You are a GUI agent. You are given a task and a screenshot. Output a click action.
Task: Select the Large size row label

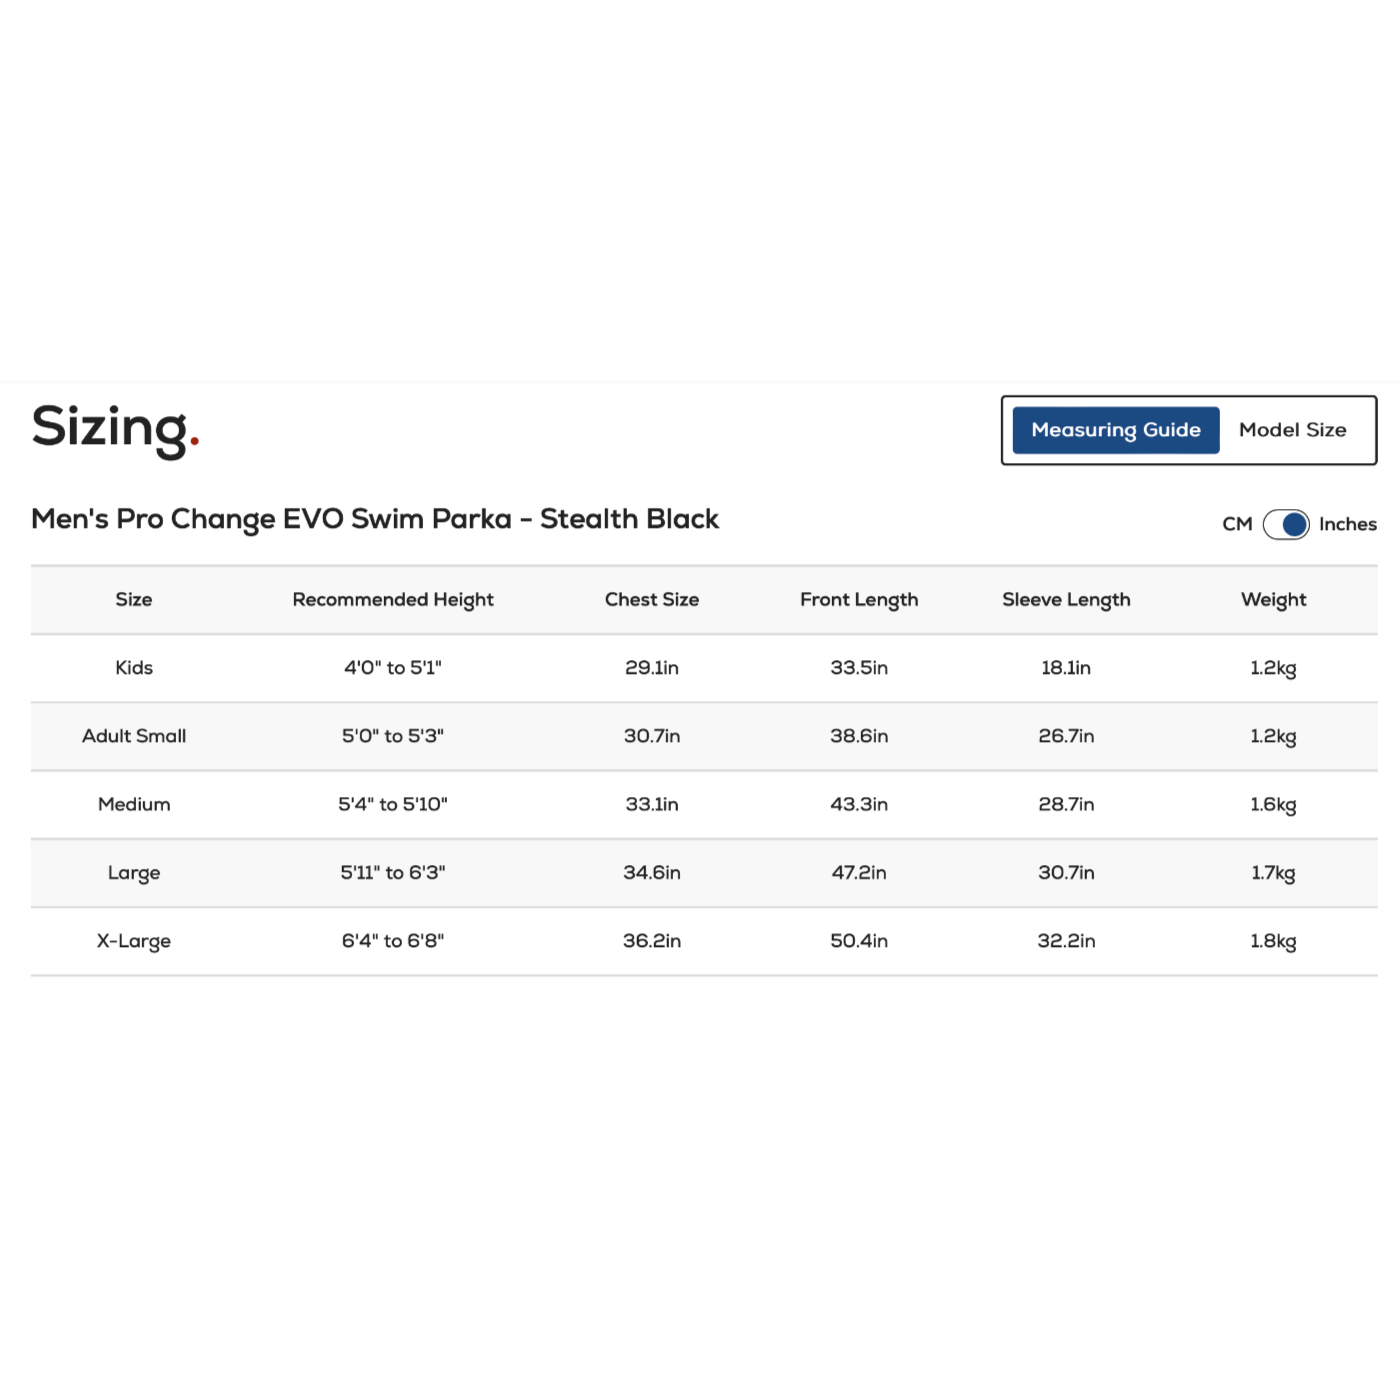tap(134, 873)
